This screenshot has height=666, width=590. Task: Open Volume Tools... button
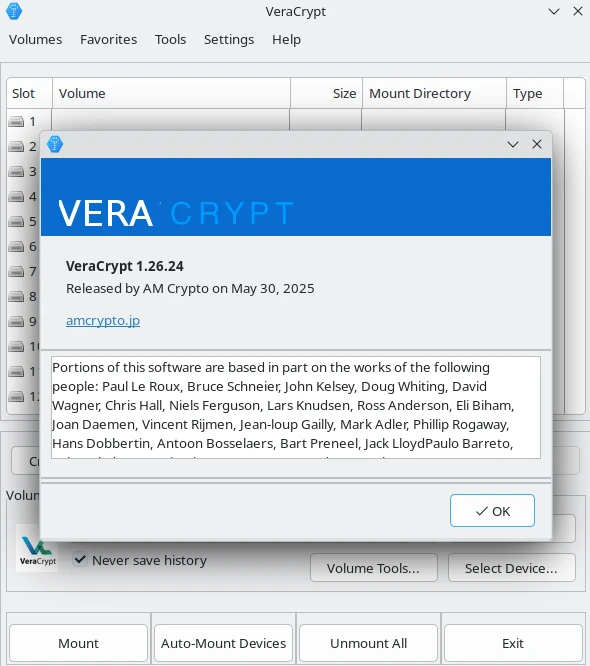pyautogui.click(x=373, y=568)
